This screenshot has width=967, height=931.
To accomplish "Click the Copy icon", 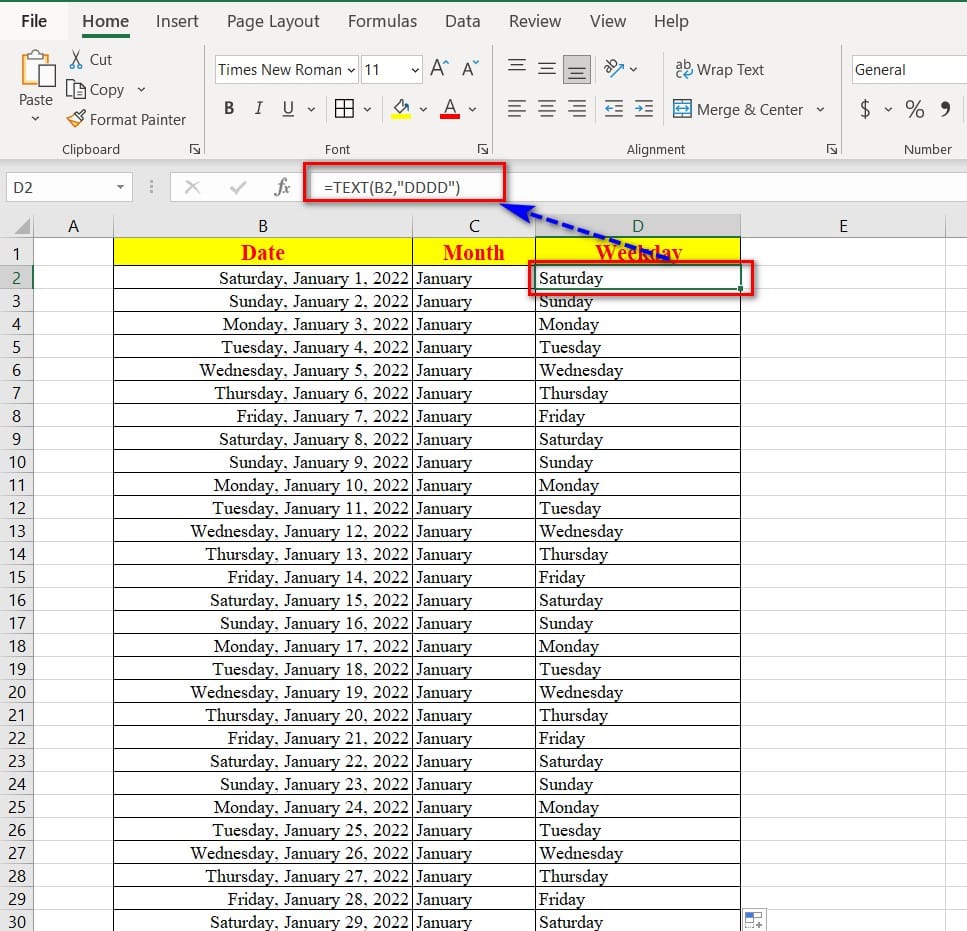I will tap(76, 89).
